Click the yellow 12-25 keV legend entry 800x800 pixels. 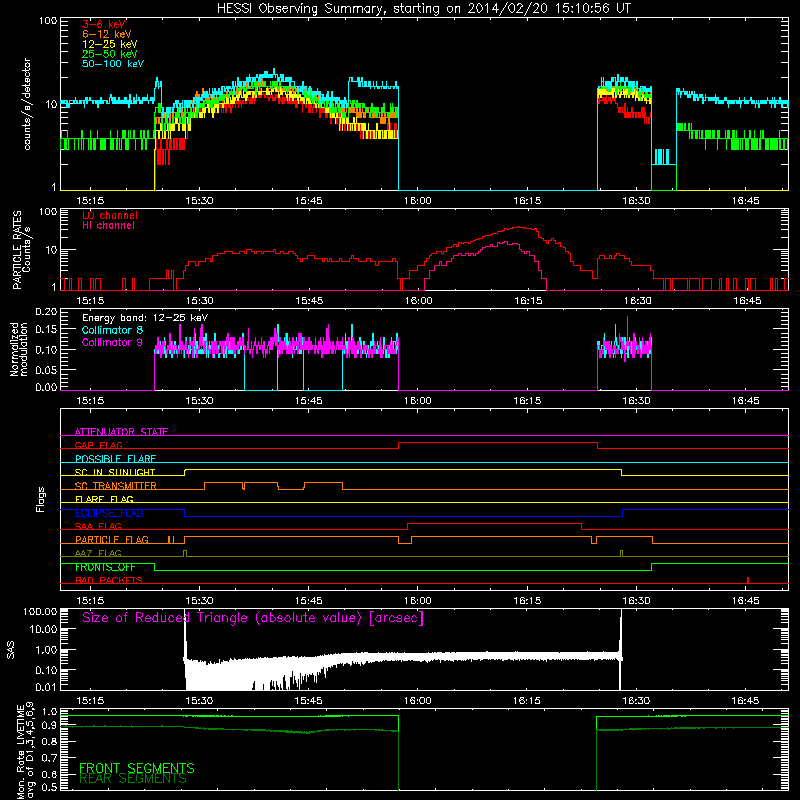pyautogui.click(x=110, y=44)
